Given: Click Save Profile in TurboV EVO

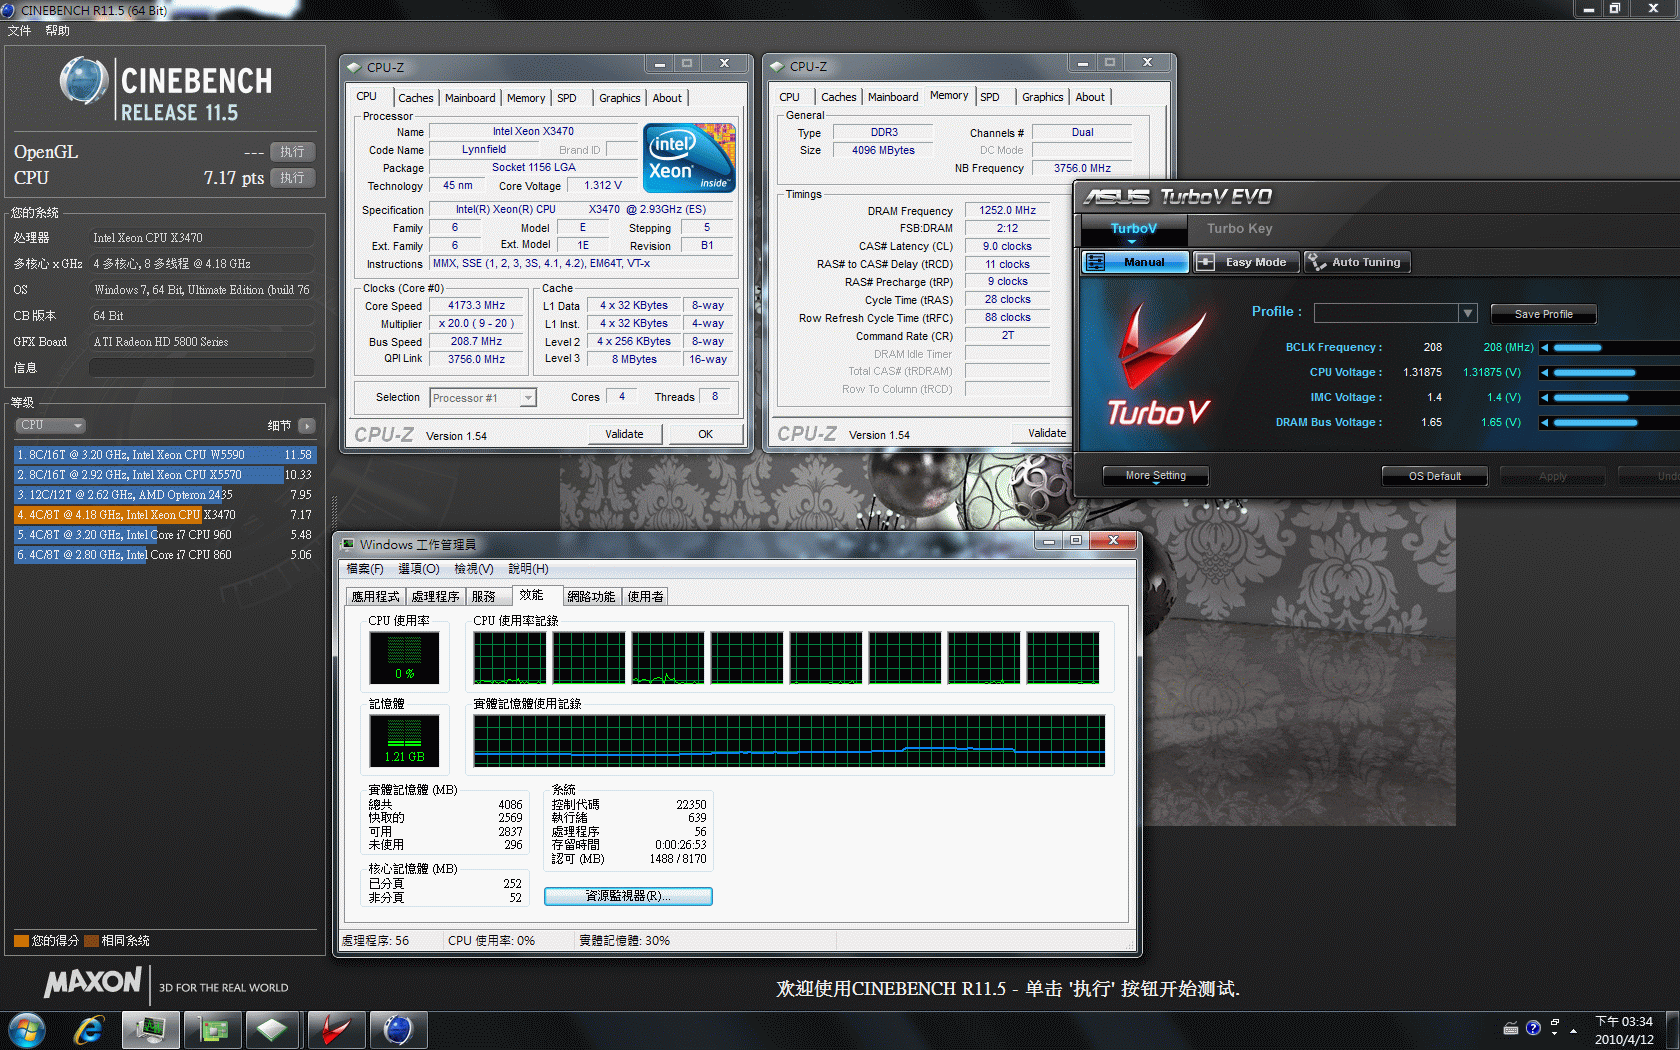Looking at the screenshot, I should point(1543,314).
